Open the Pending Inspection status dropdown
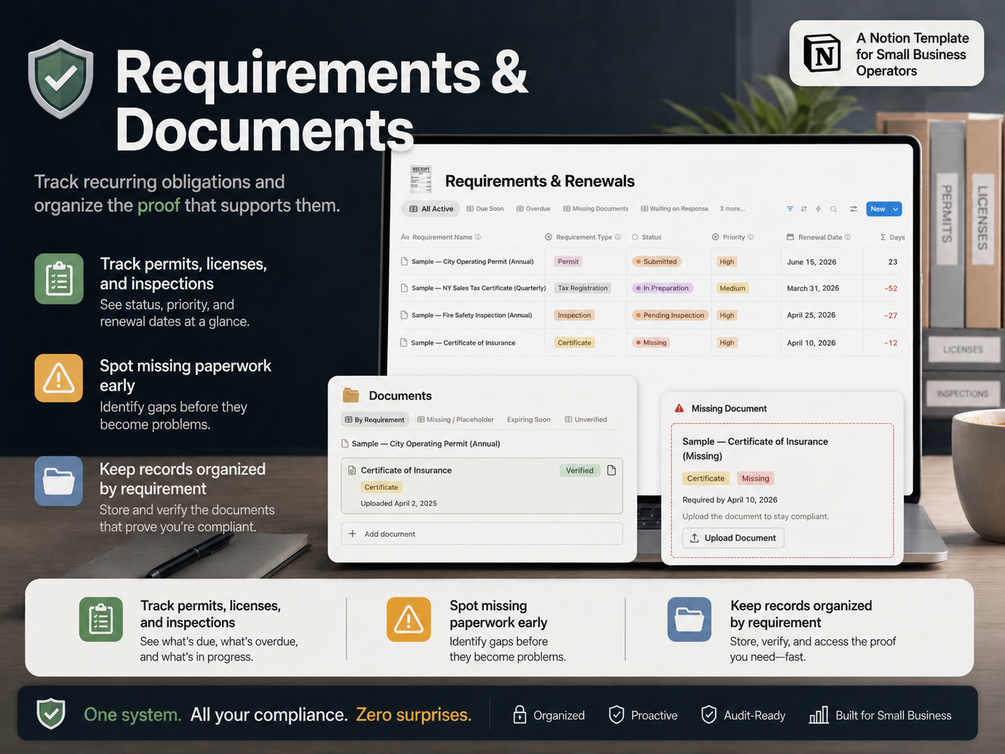 point(670,315)
